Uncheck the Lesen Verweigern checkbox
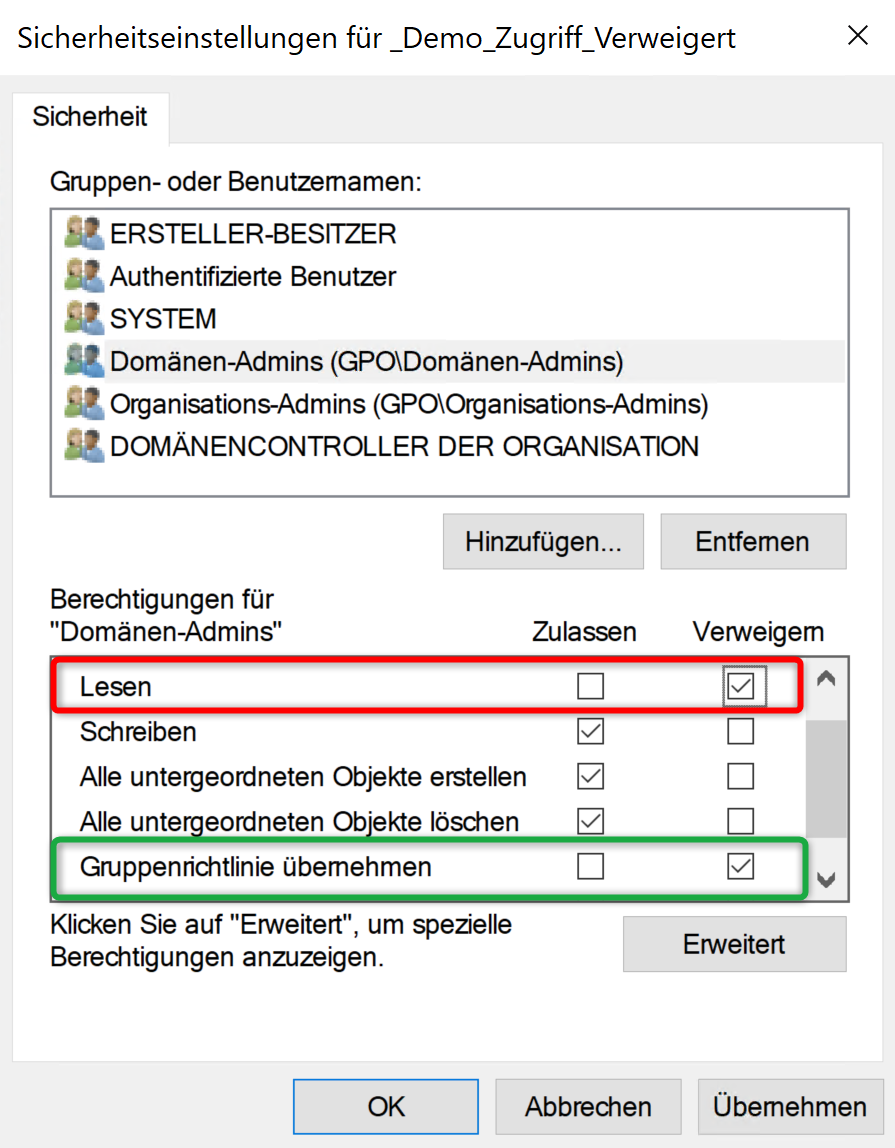 tap(741, 686)
